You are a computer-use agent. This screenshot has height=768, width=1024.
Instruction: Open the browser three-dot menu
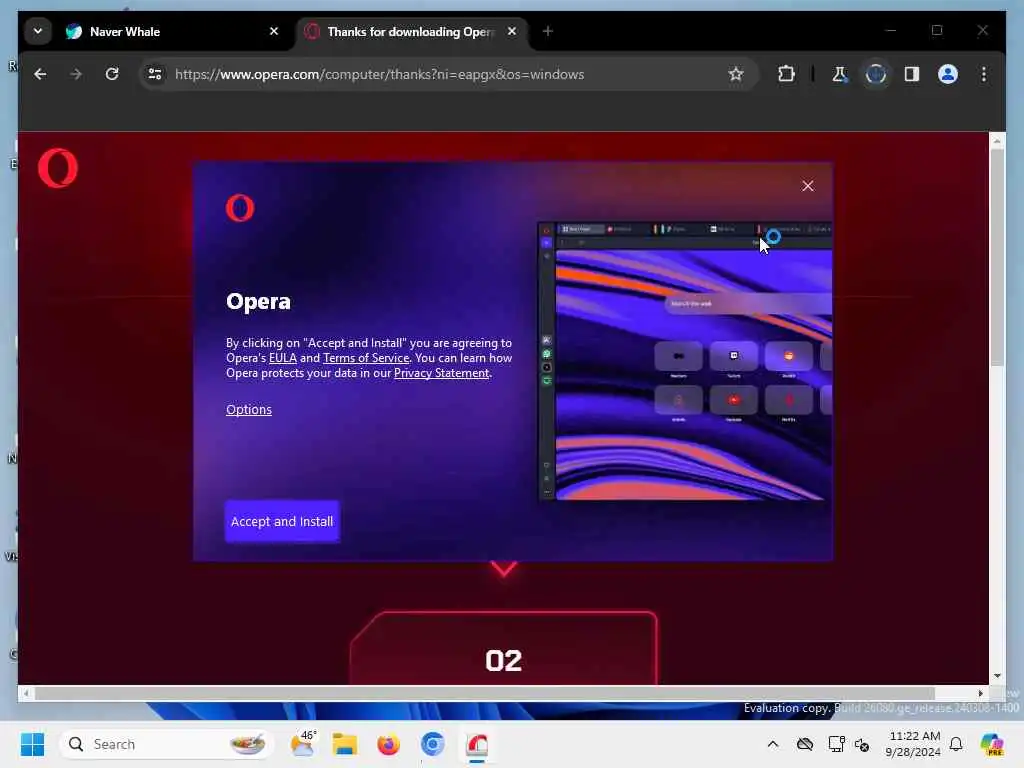[x=984, y=74]
